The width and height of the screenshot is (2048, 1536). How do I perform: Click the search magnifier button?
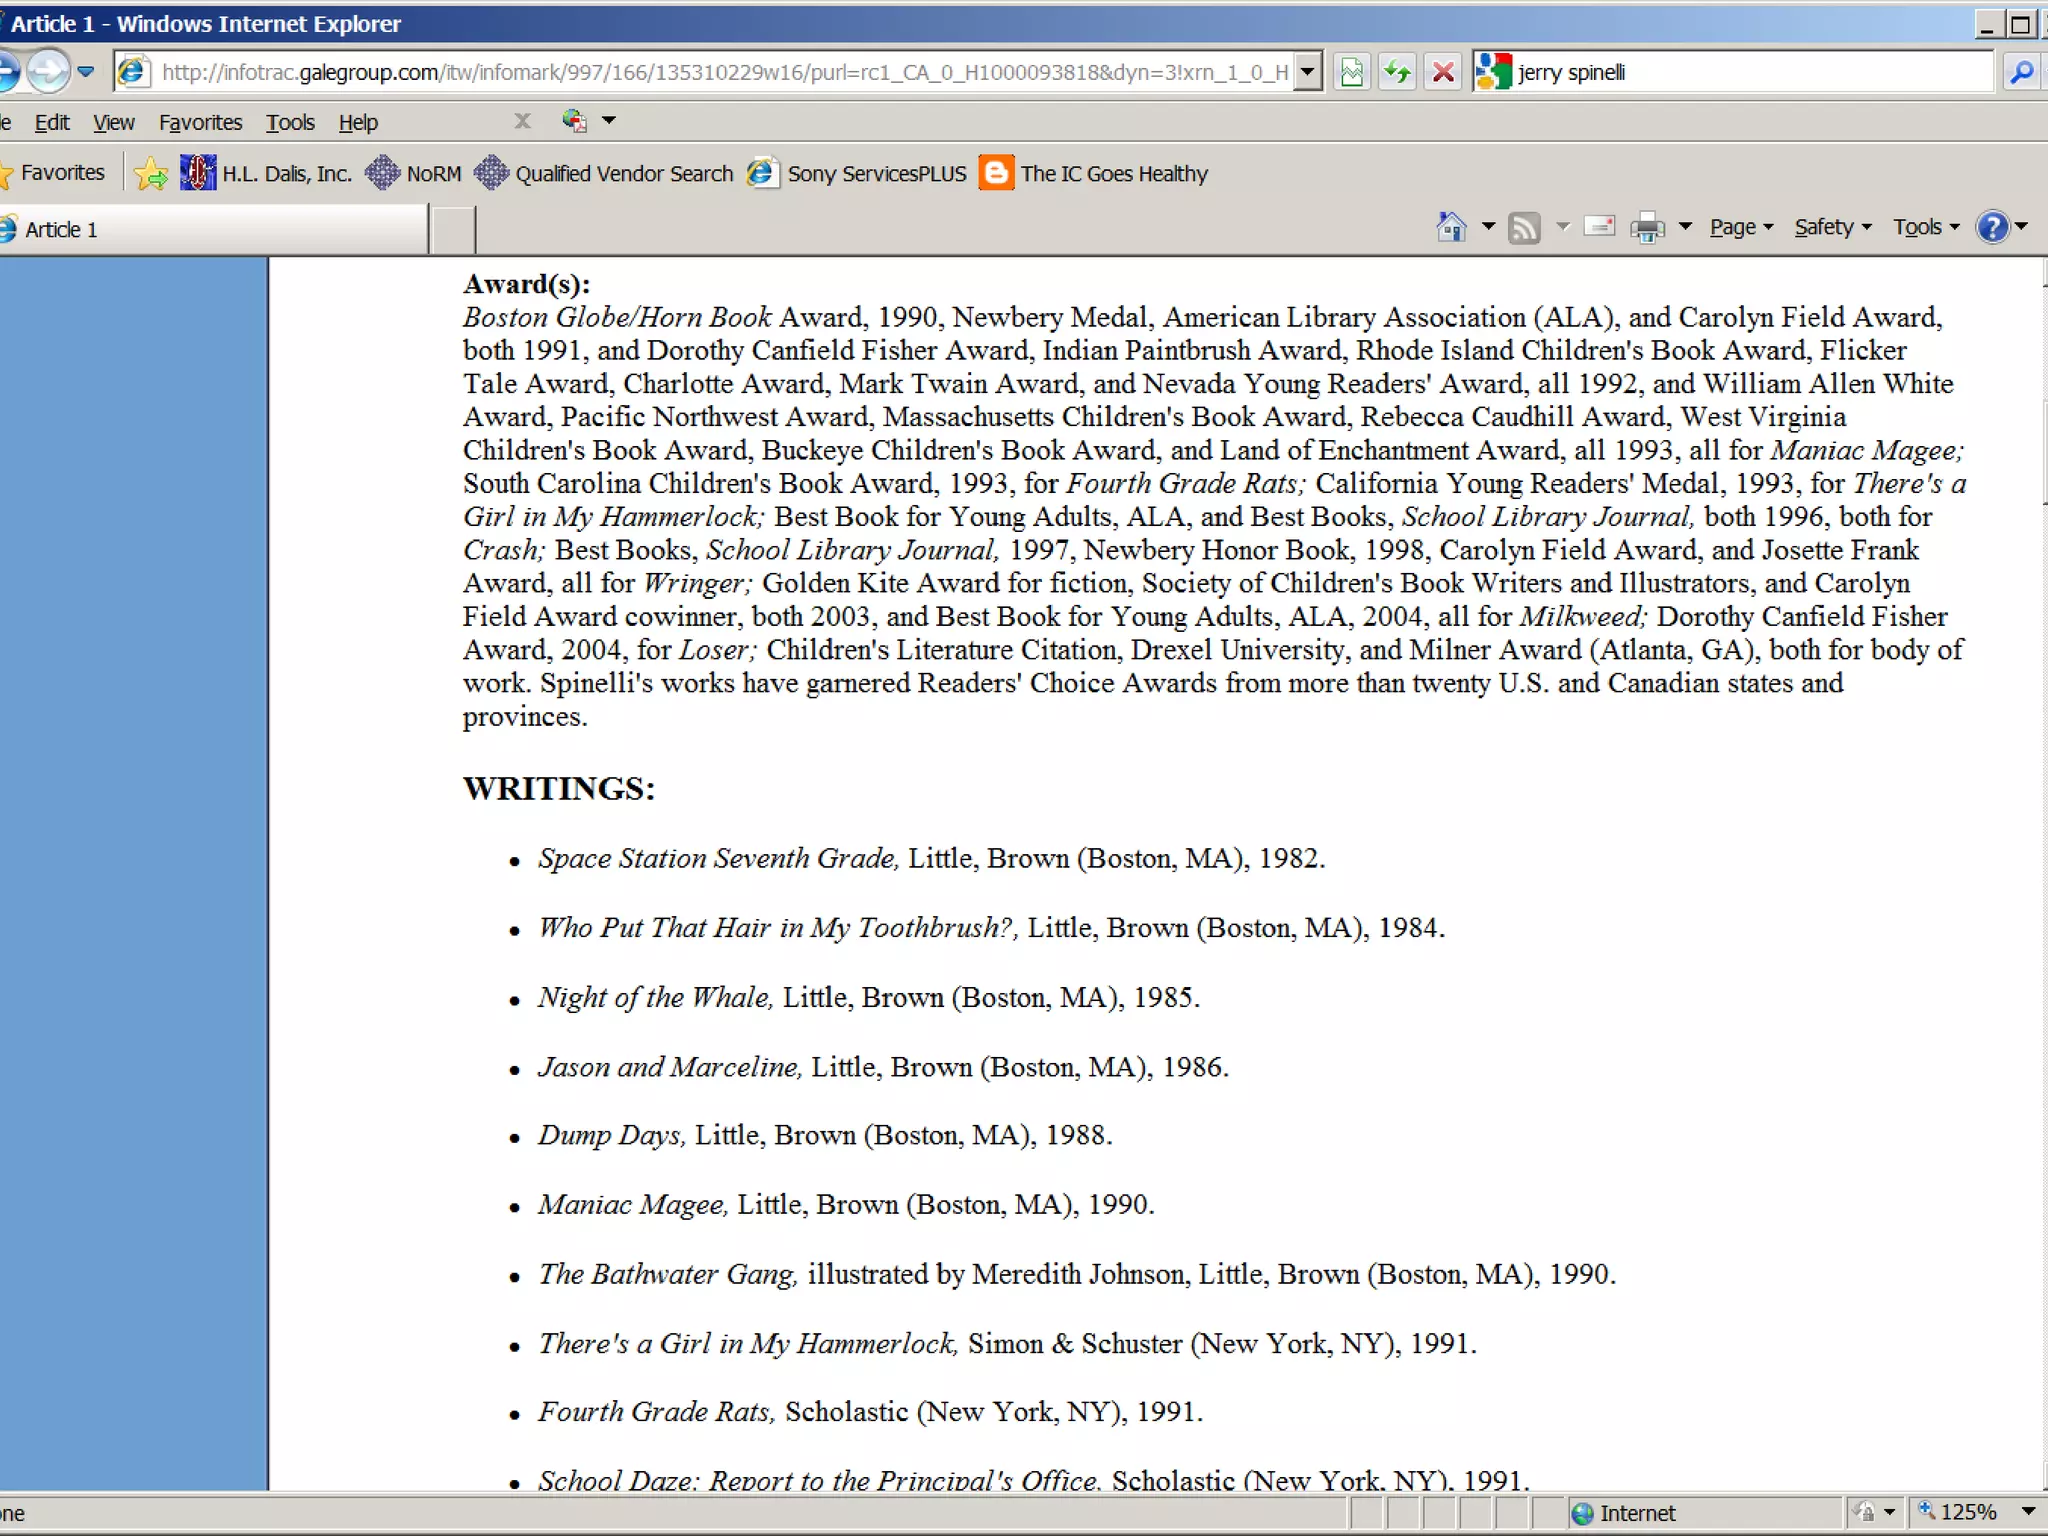2021,72
